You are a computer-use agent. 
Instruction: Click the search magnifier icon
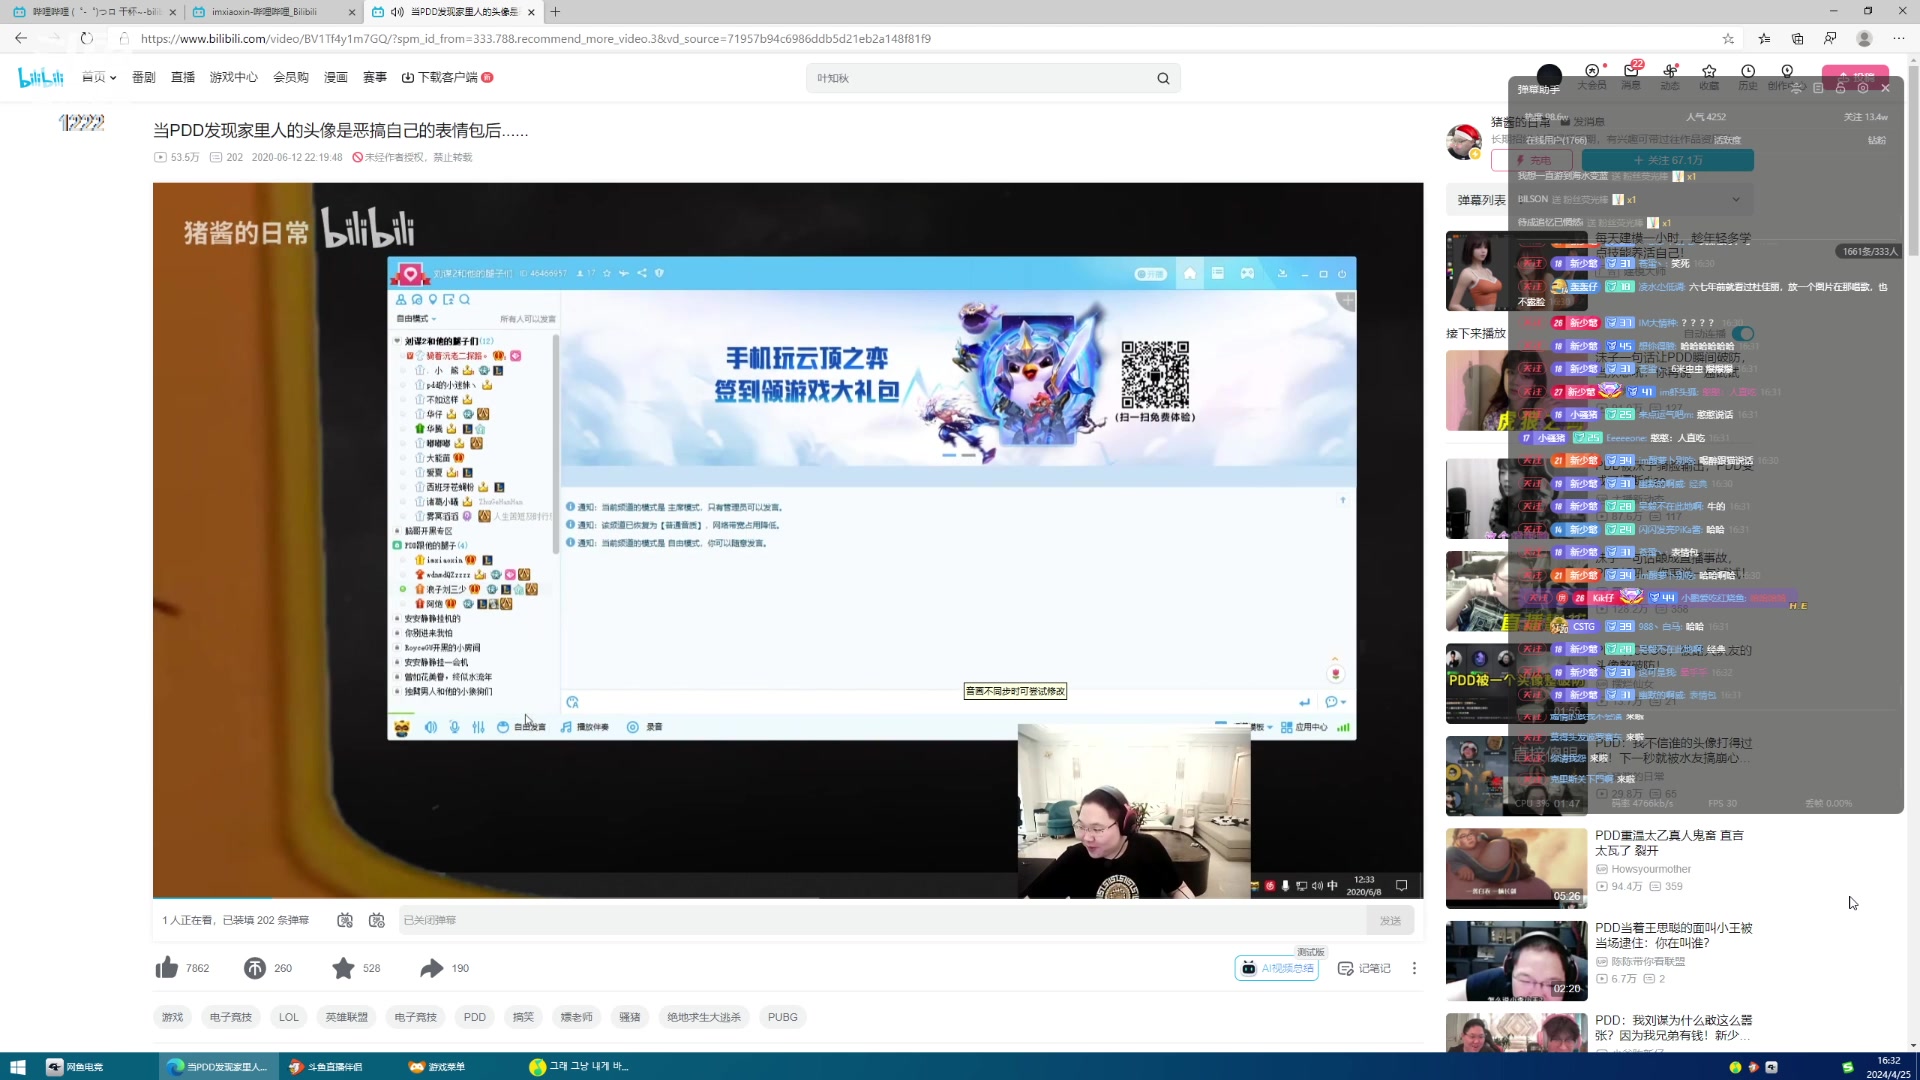tap(1163, 78)
